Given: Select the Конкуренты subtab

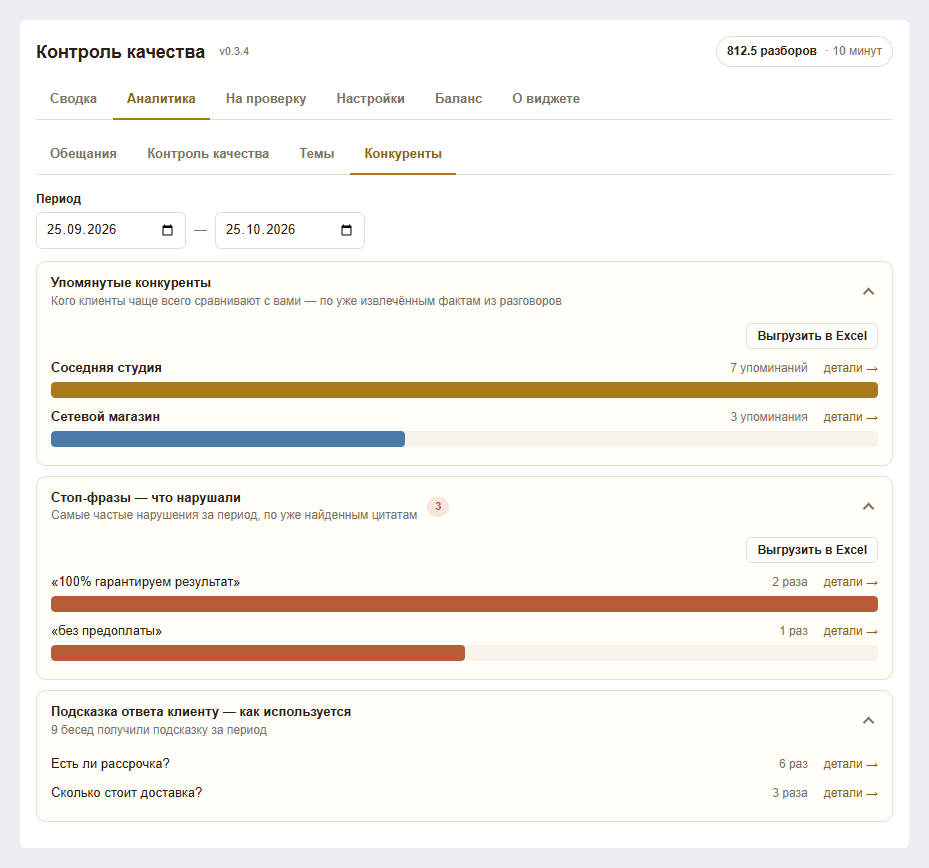Looking at the screenshot, I should pos(403,153).
